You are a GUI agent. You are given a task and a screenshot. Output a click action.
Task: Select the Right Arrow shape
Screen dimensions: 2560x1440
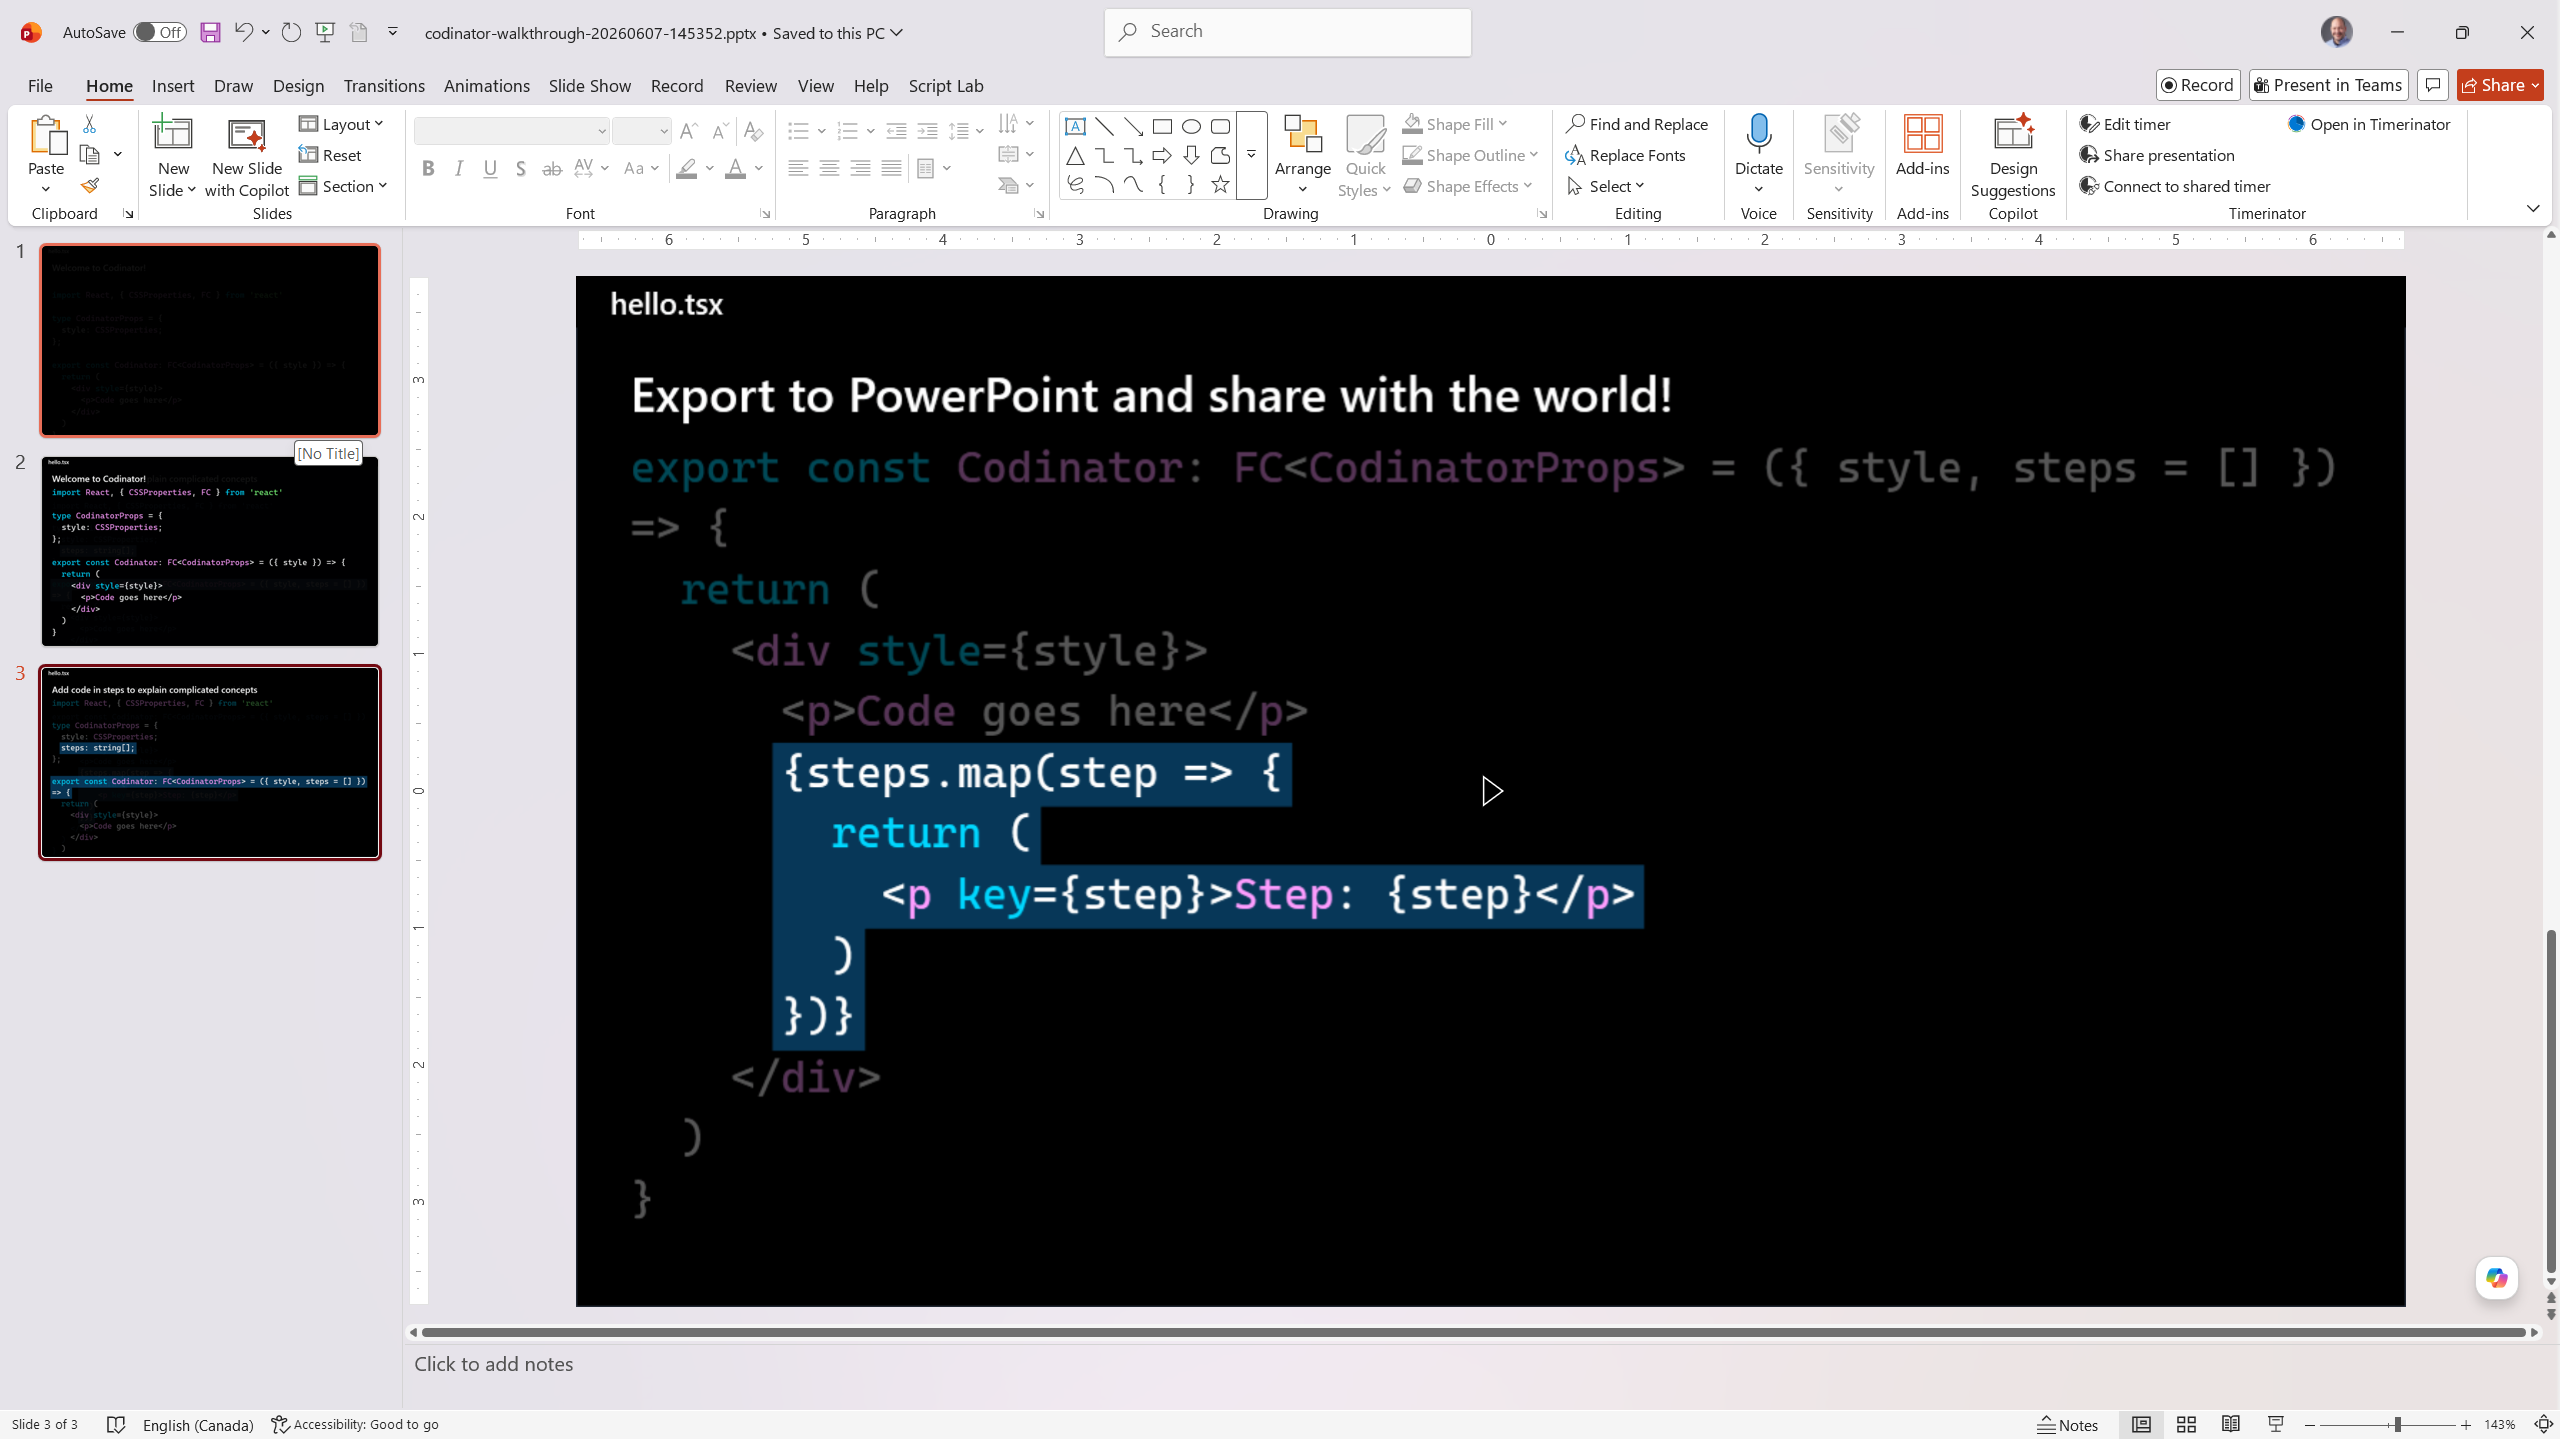1162,155
